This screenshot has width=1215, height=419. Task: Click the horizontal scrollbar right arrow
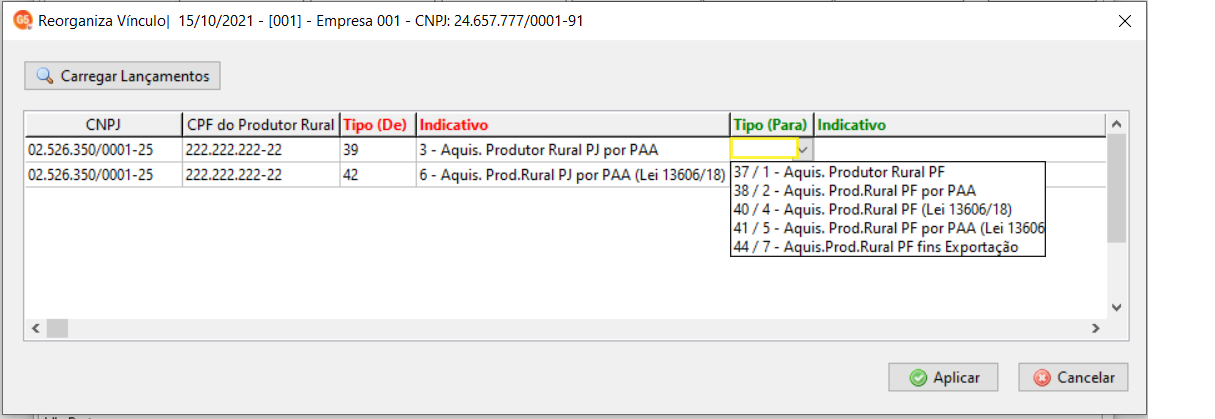[x=1096, y=328]
